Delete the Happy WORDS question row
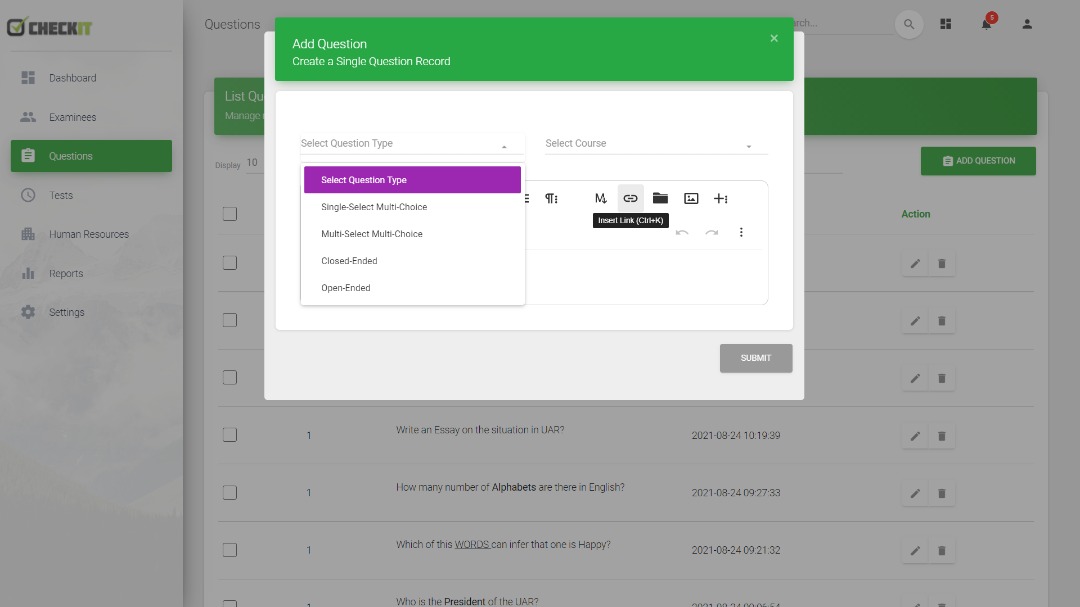The image size is (1080, 607). (942, 551)
